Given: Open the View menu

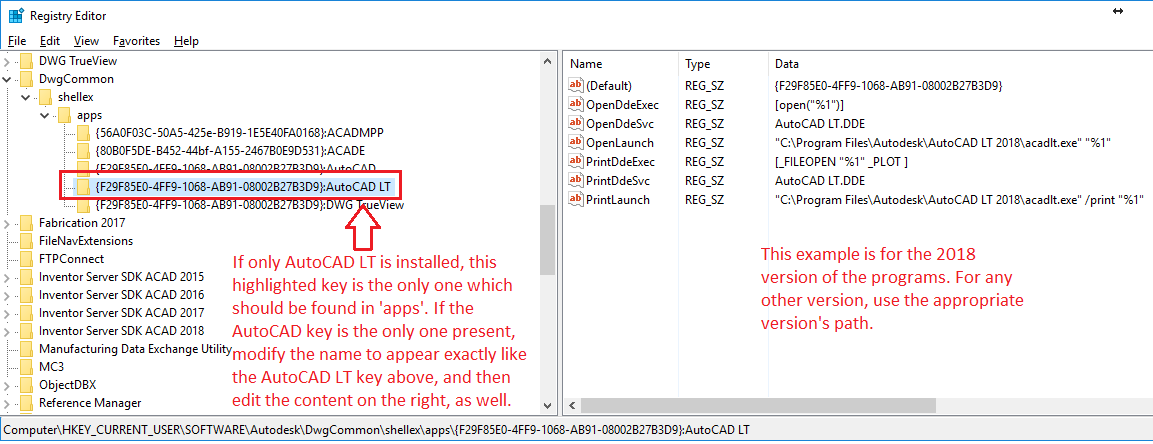Looking at the screenshot, I should point(87,41).
